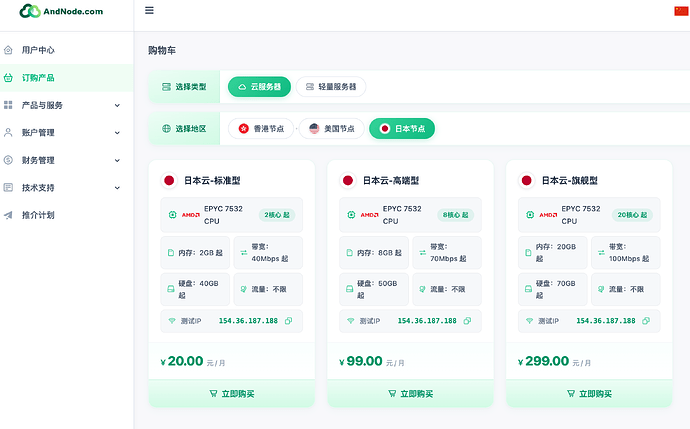Click the 测试IP wifi icon on 日本云-高端型
The width and height of the screenshot is (690, 429).
pyautogui.click(x=351, y=321)
